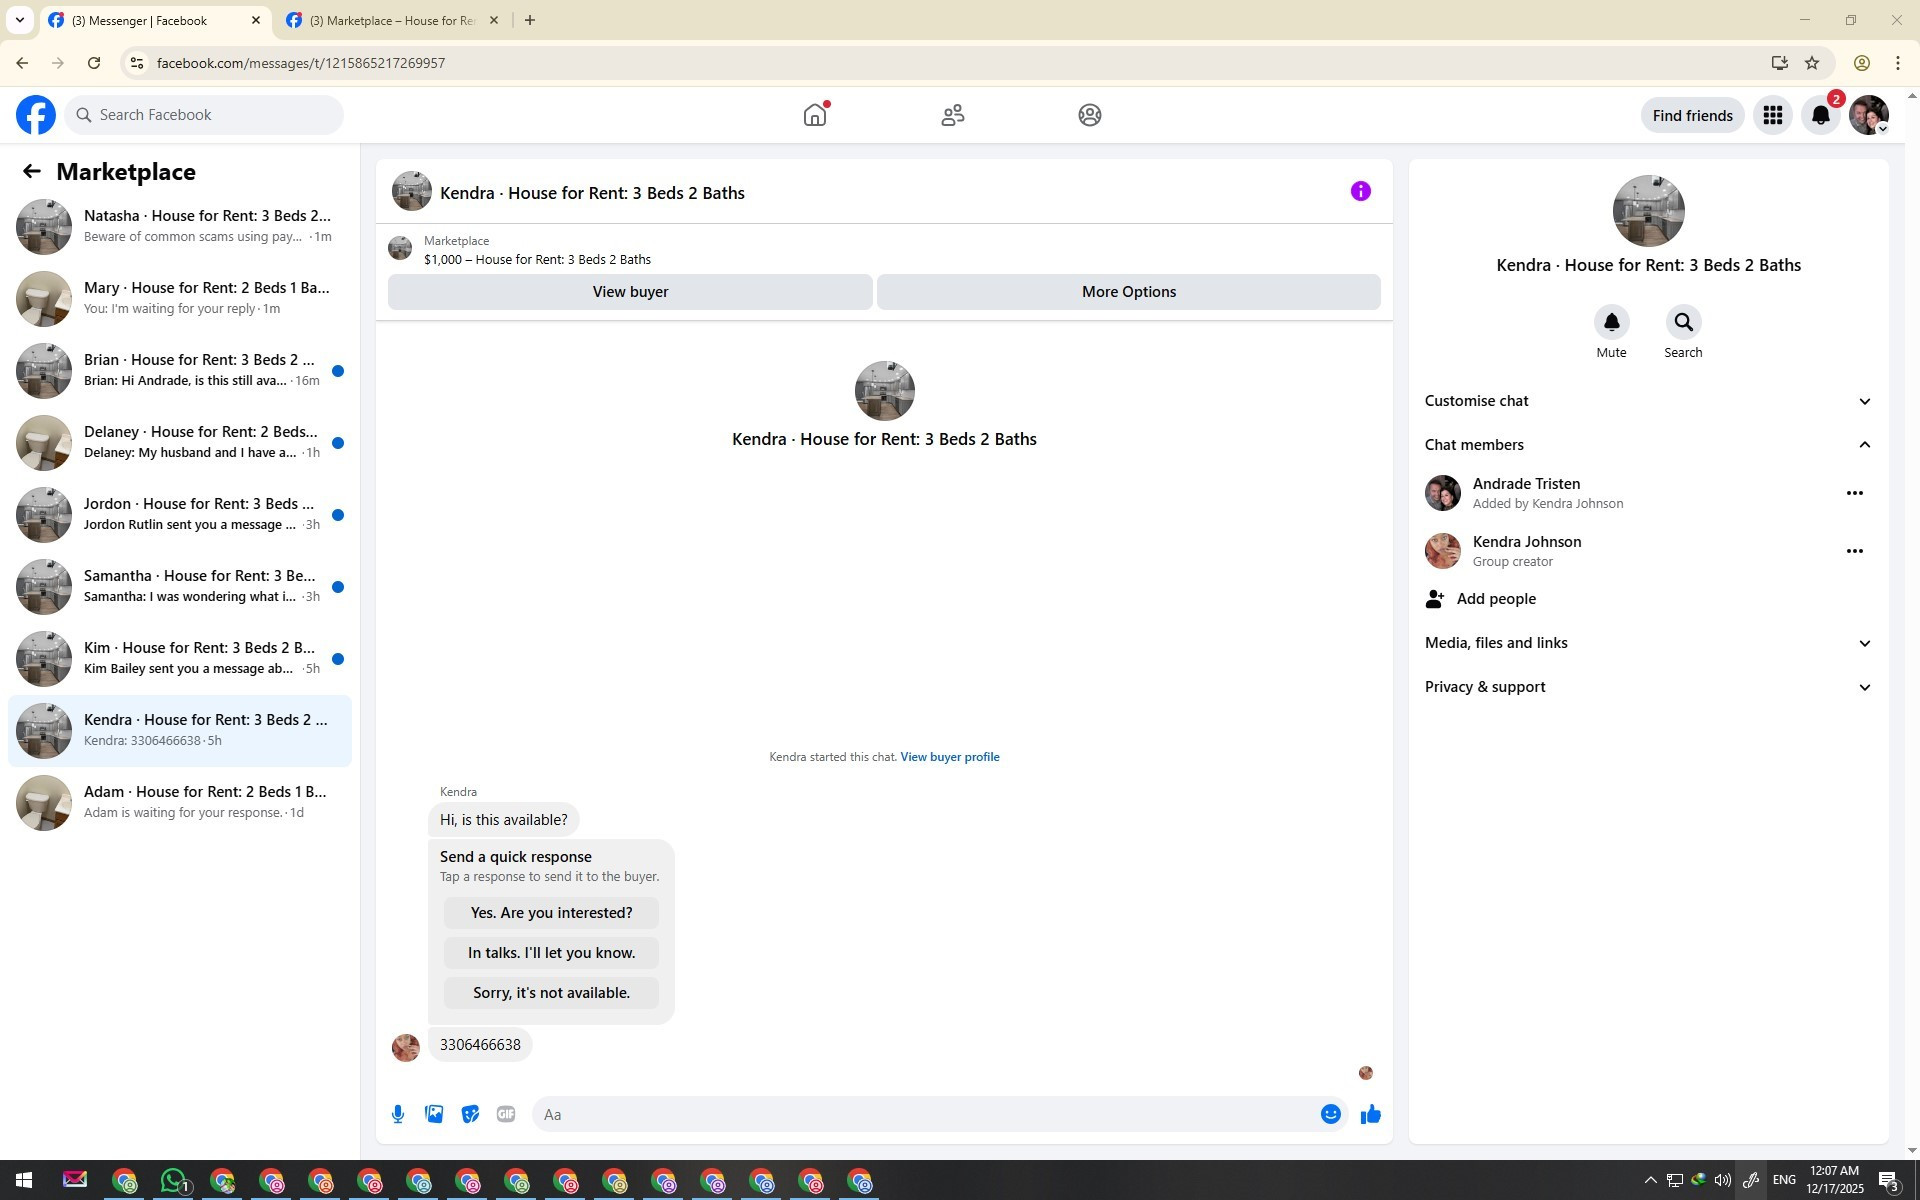Open the Friends icon in top nav
Screen dimensions: 1920x1200
[952, 115]
